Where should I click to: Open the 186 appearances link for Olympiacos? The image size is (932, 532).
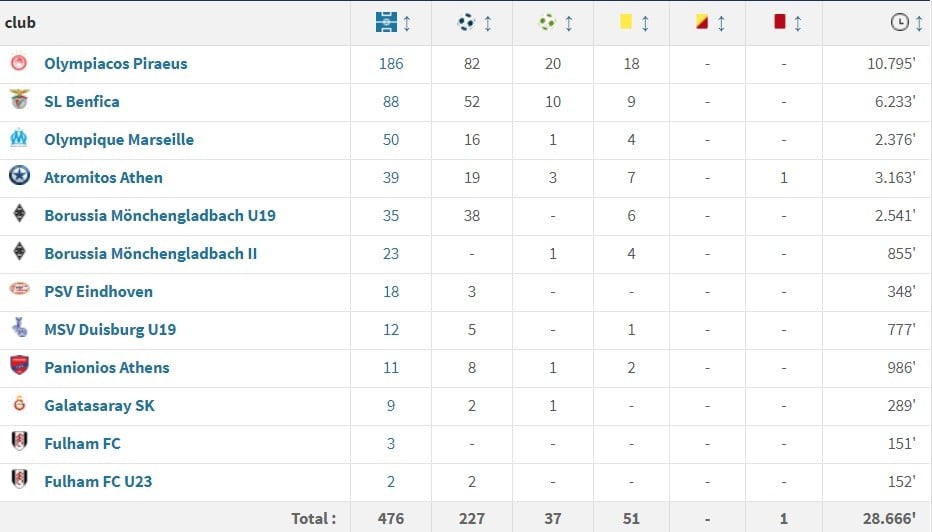tap(391, 64)
